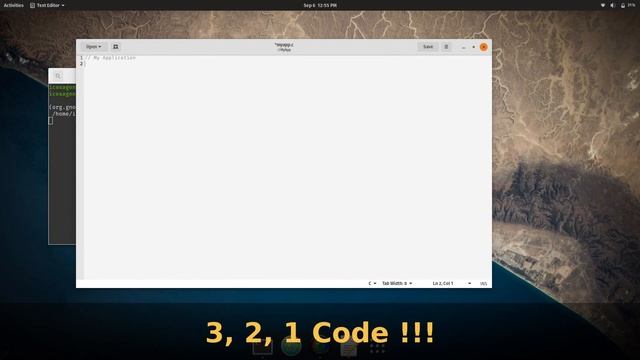Open the Tab Width dropdown

tap(397, 283)
